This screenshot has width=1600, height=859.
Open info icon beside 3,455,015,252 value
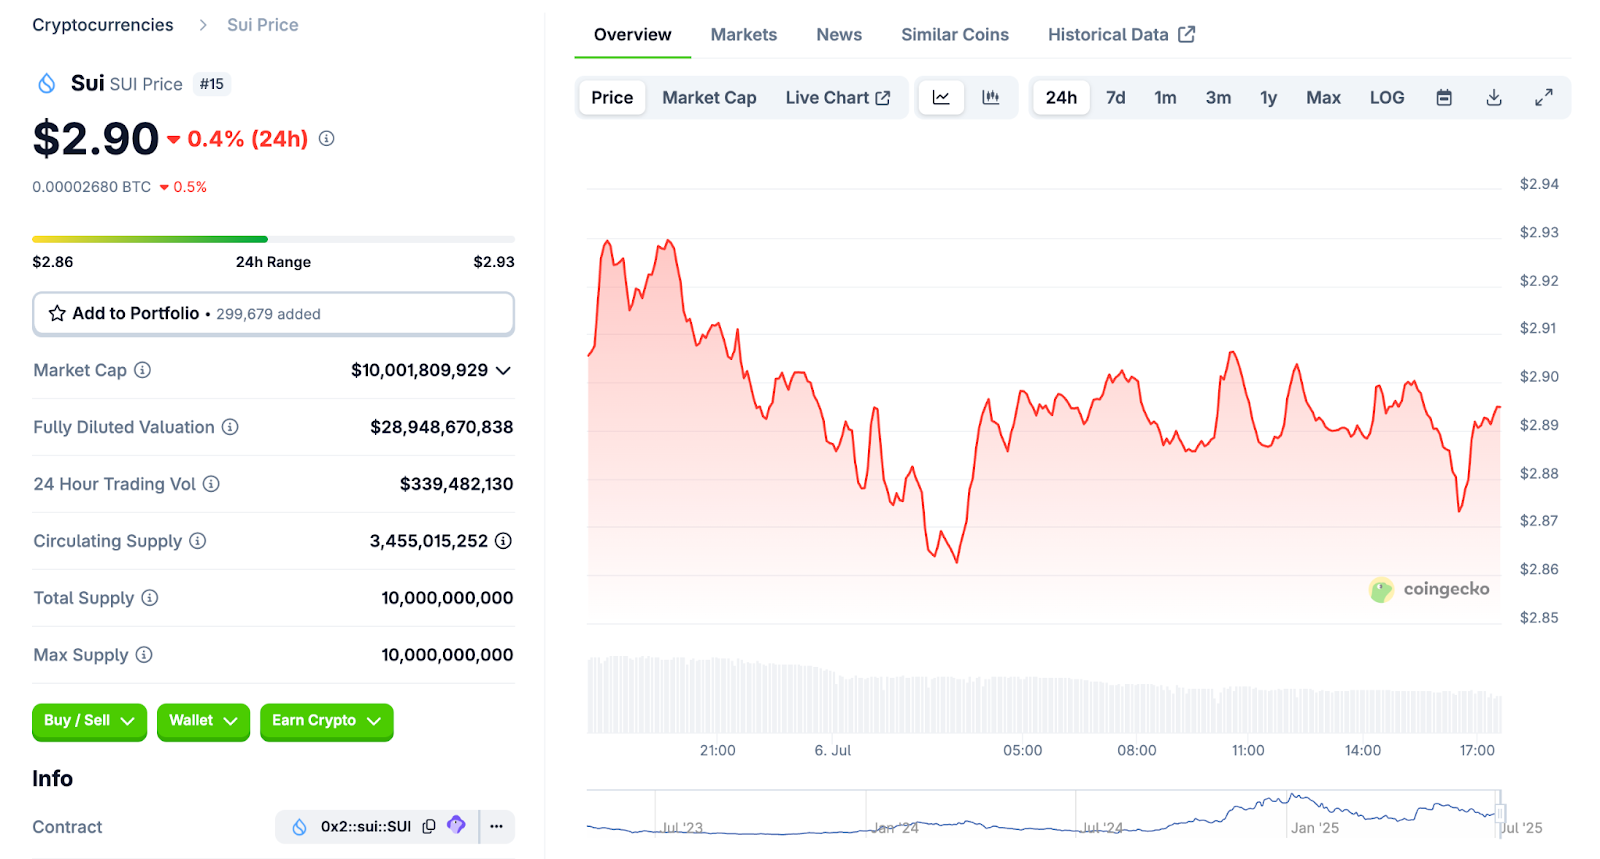point(504,541)
